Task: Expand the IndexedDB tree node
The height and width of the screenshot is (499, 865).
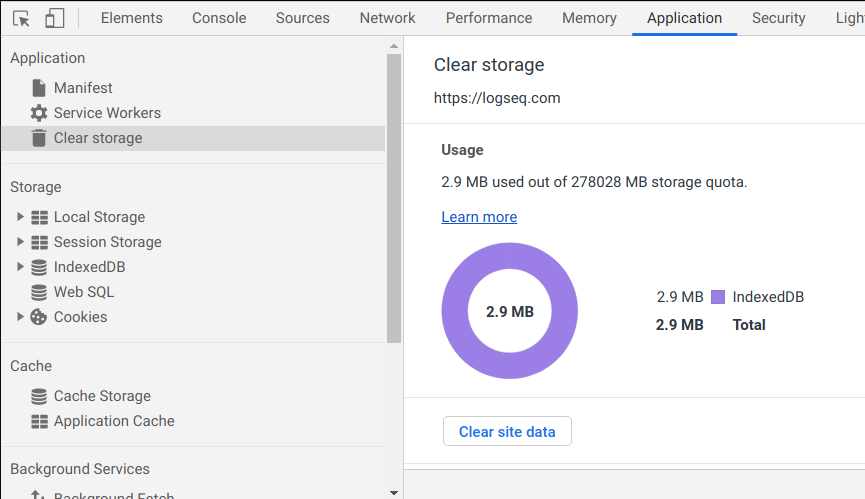Action: [x=20, y=267]
